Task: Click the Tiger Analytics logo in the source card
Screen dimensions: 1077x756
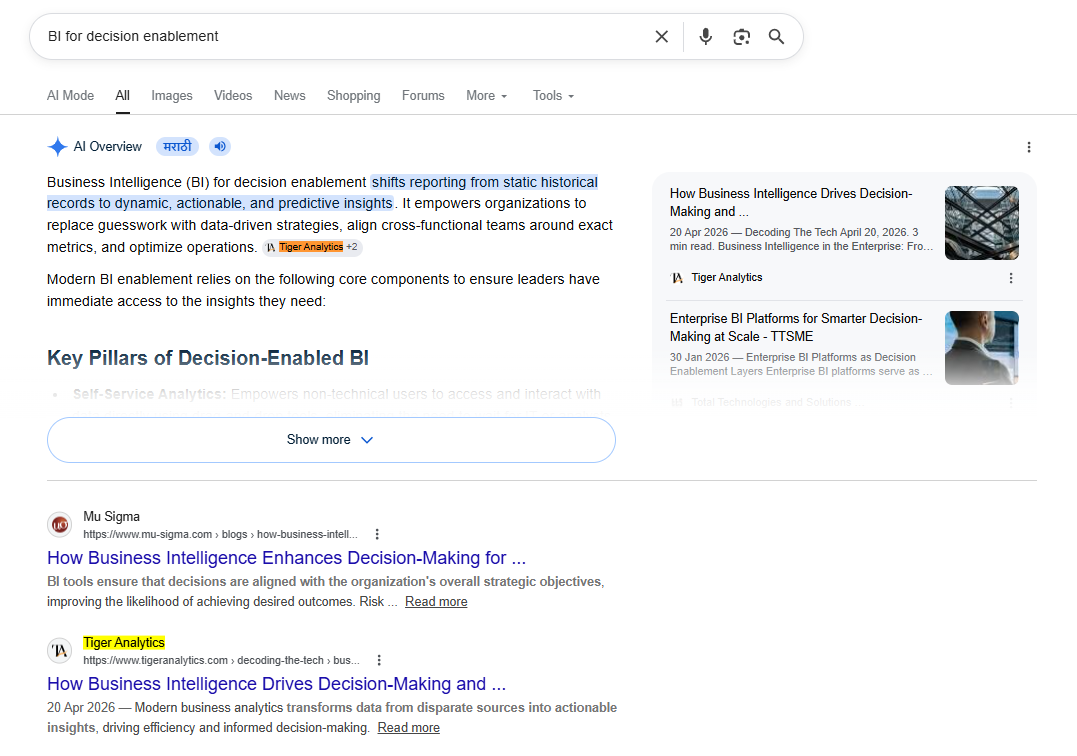Action: point(677,277)
